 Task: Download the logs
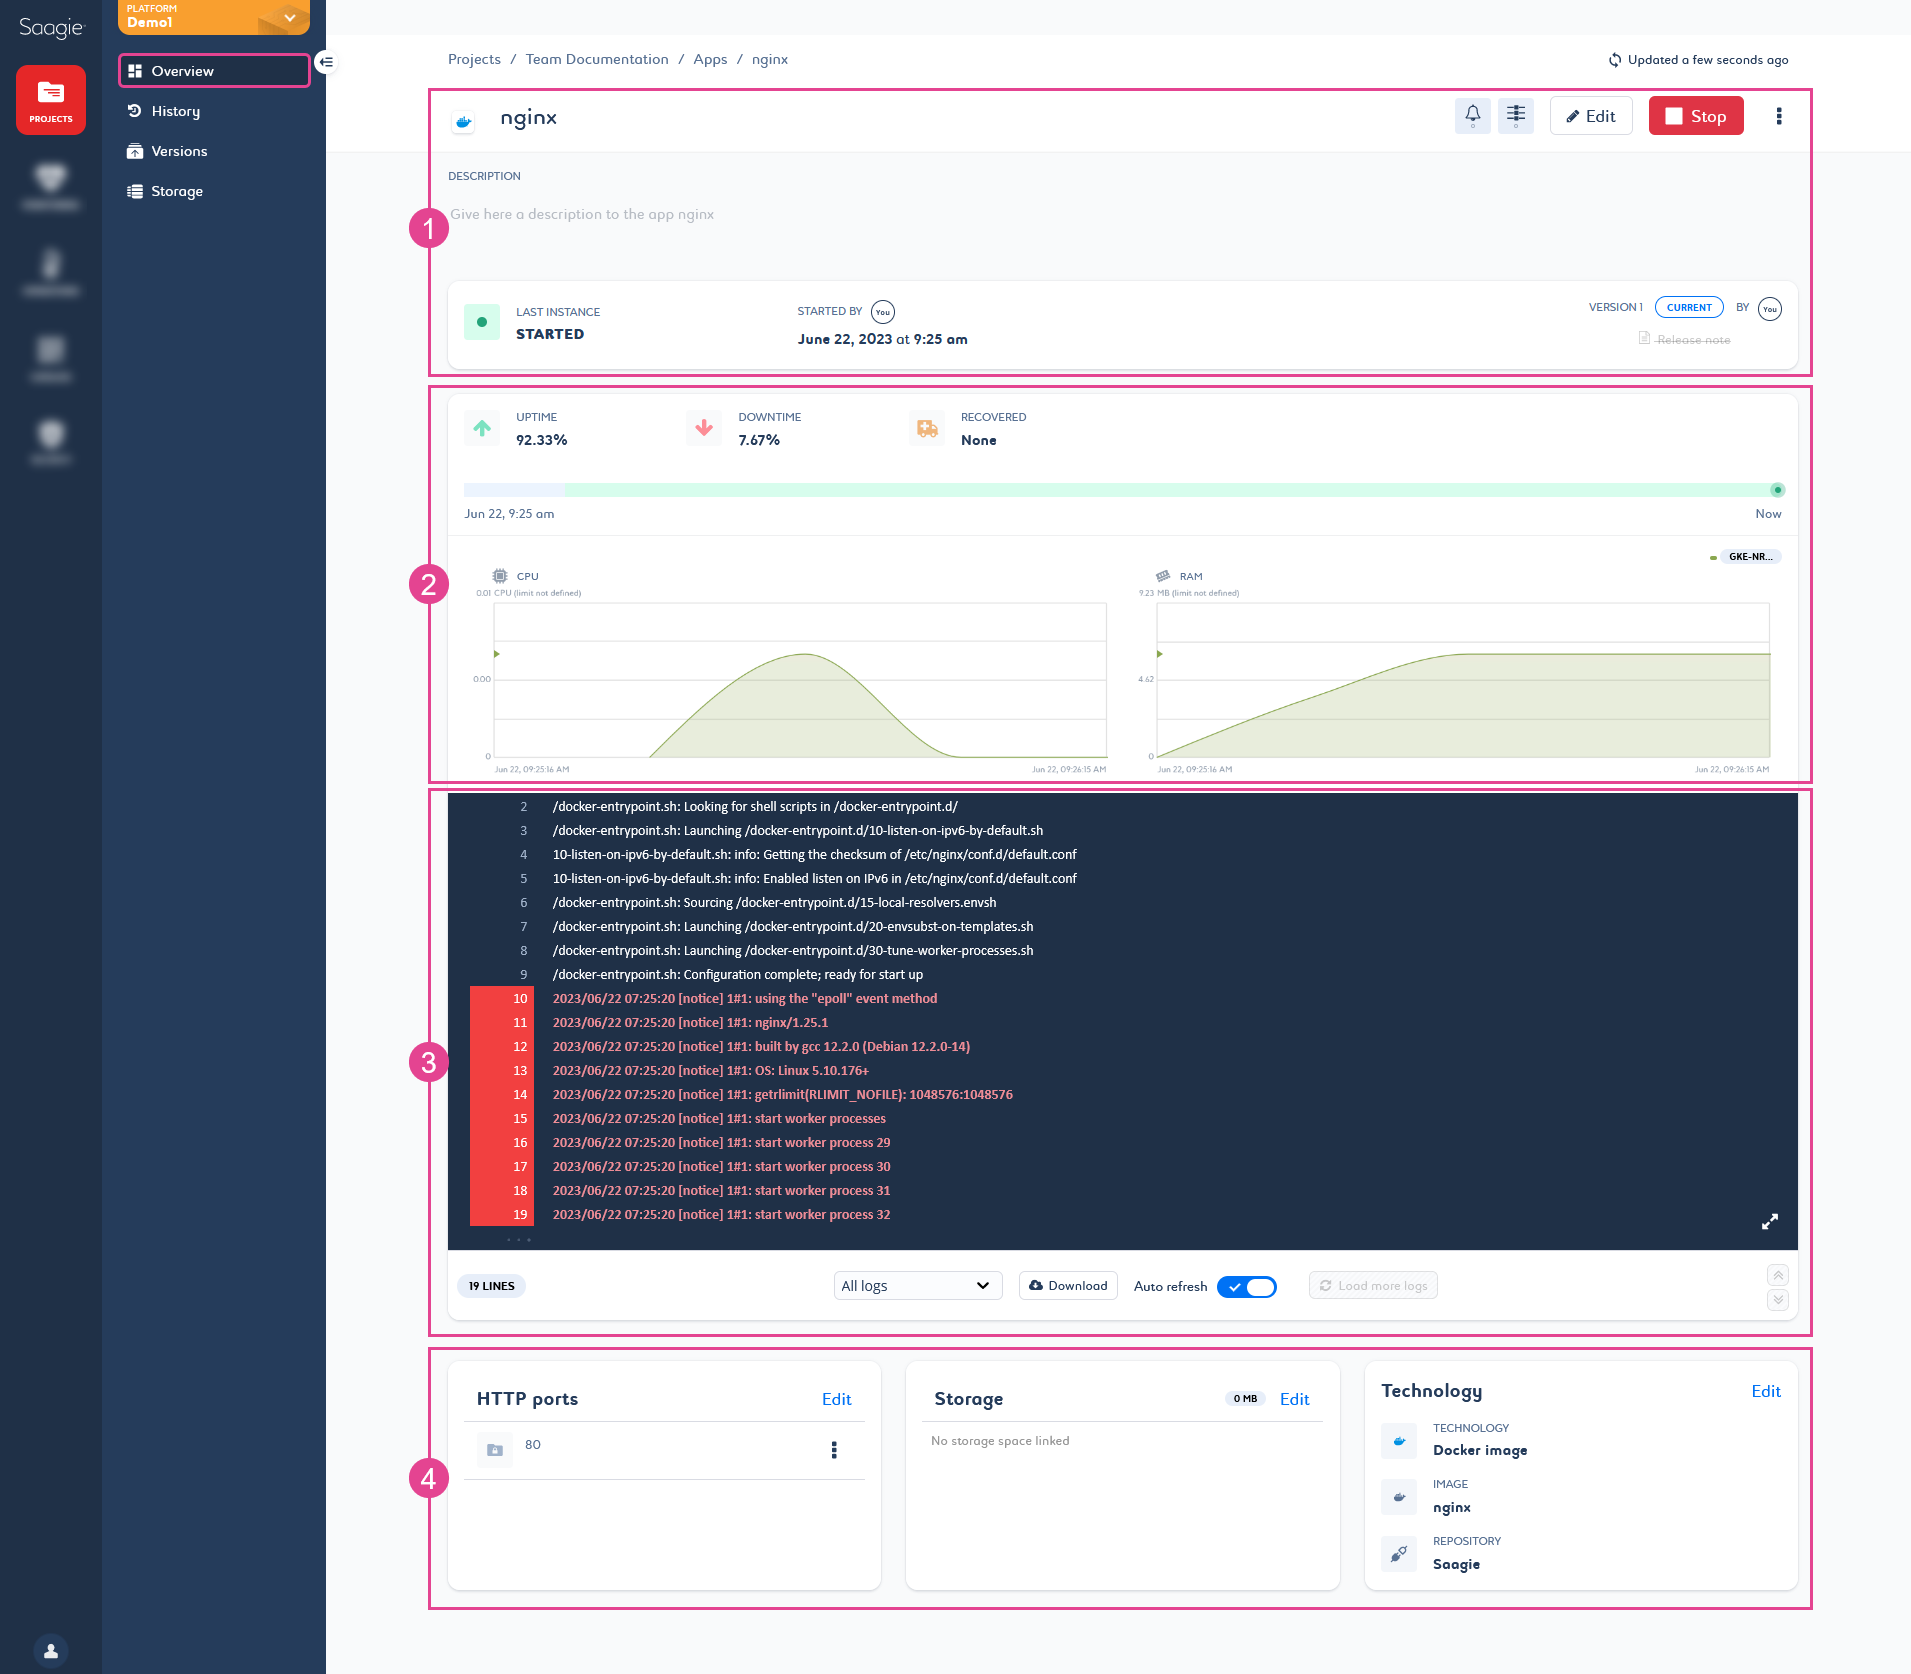pos(1068,1286)
